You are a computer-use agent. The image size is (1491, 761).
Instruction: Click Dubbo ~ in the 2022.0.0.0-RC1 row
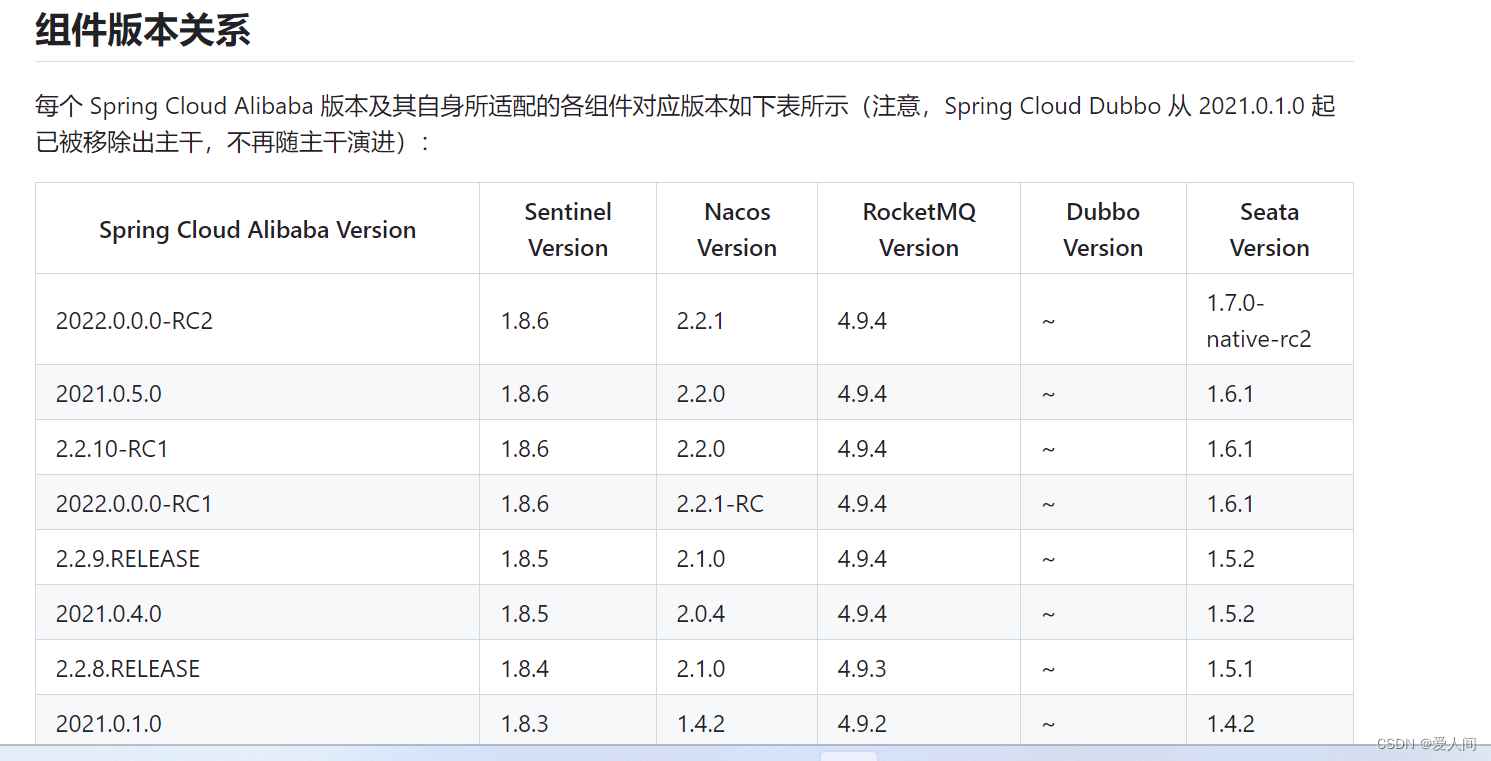click(1103, 503)
